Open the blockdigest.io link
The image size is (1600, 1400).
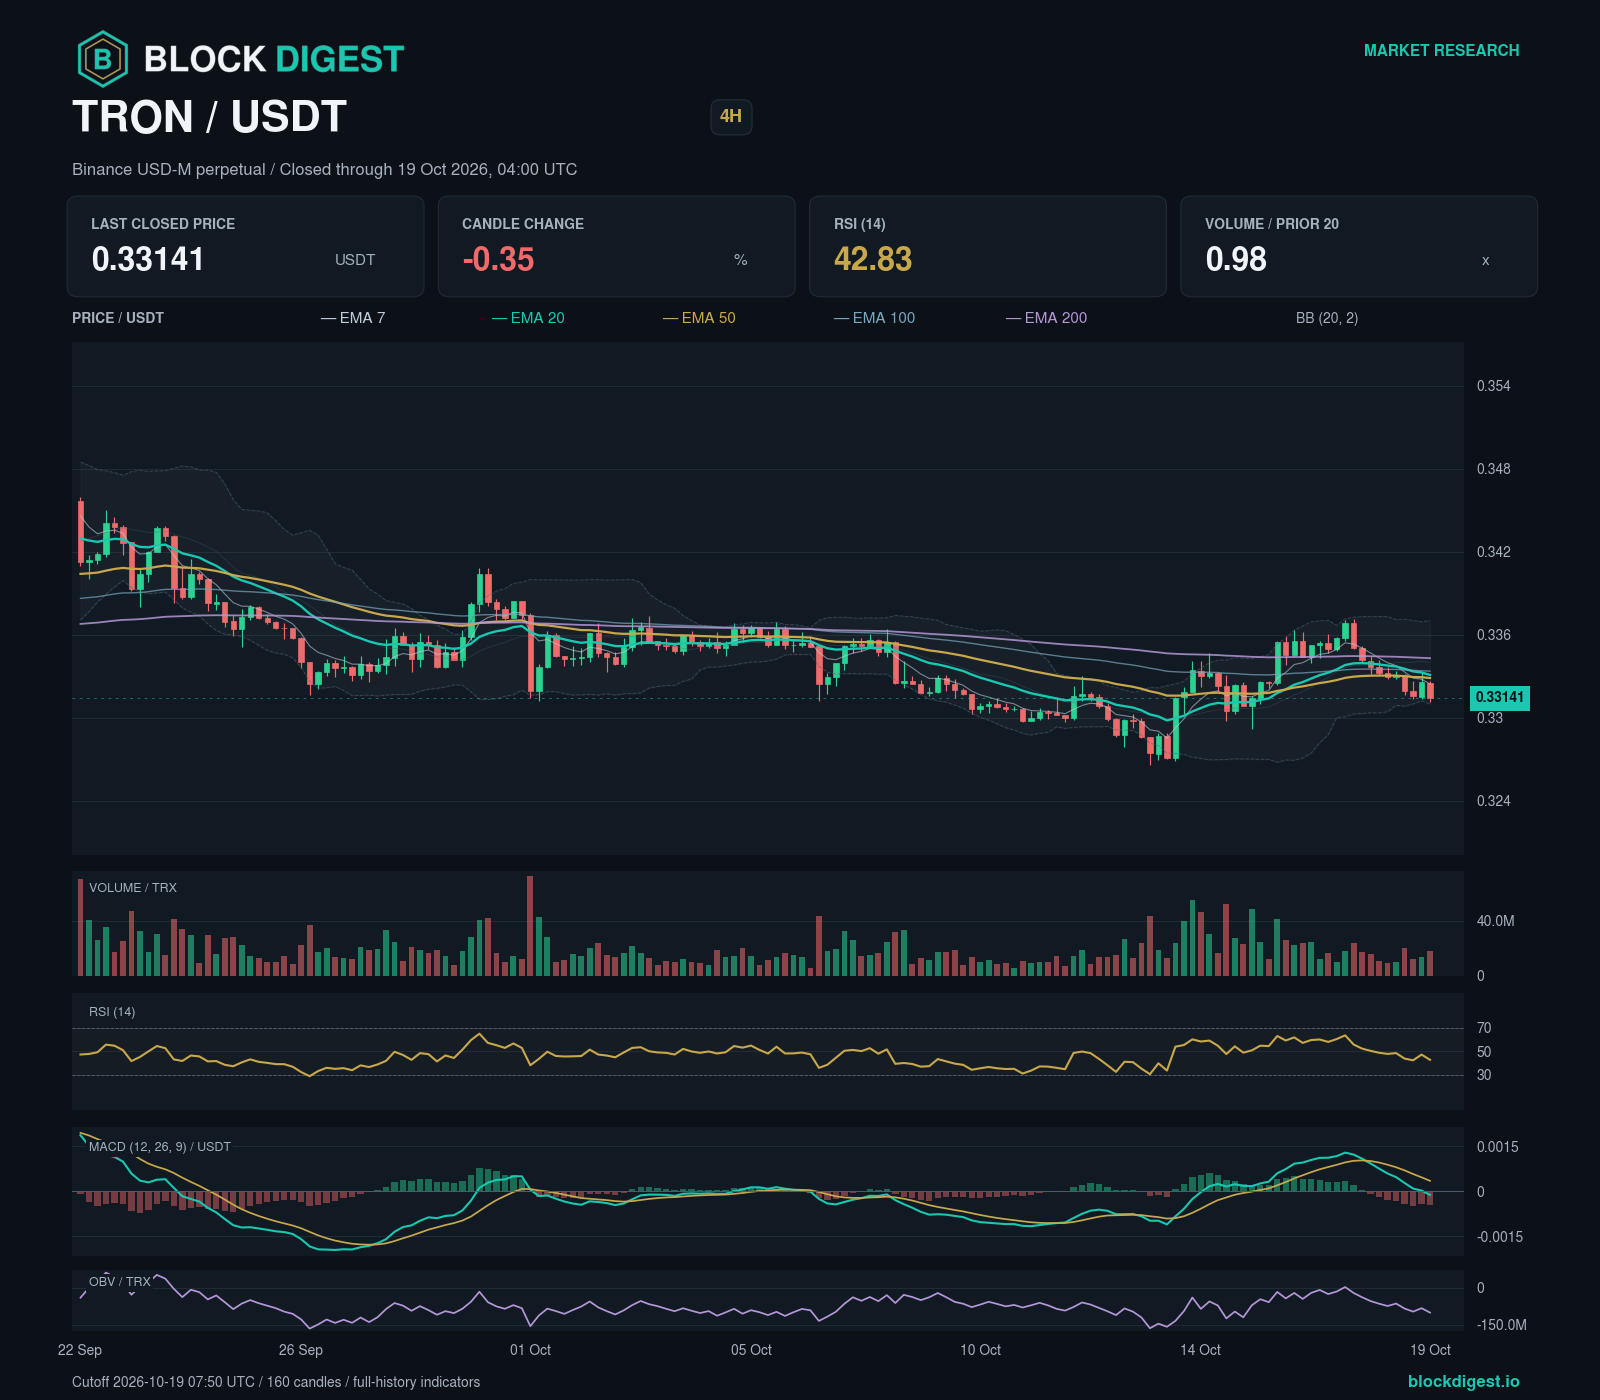click(x=1463, y=1381)
